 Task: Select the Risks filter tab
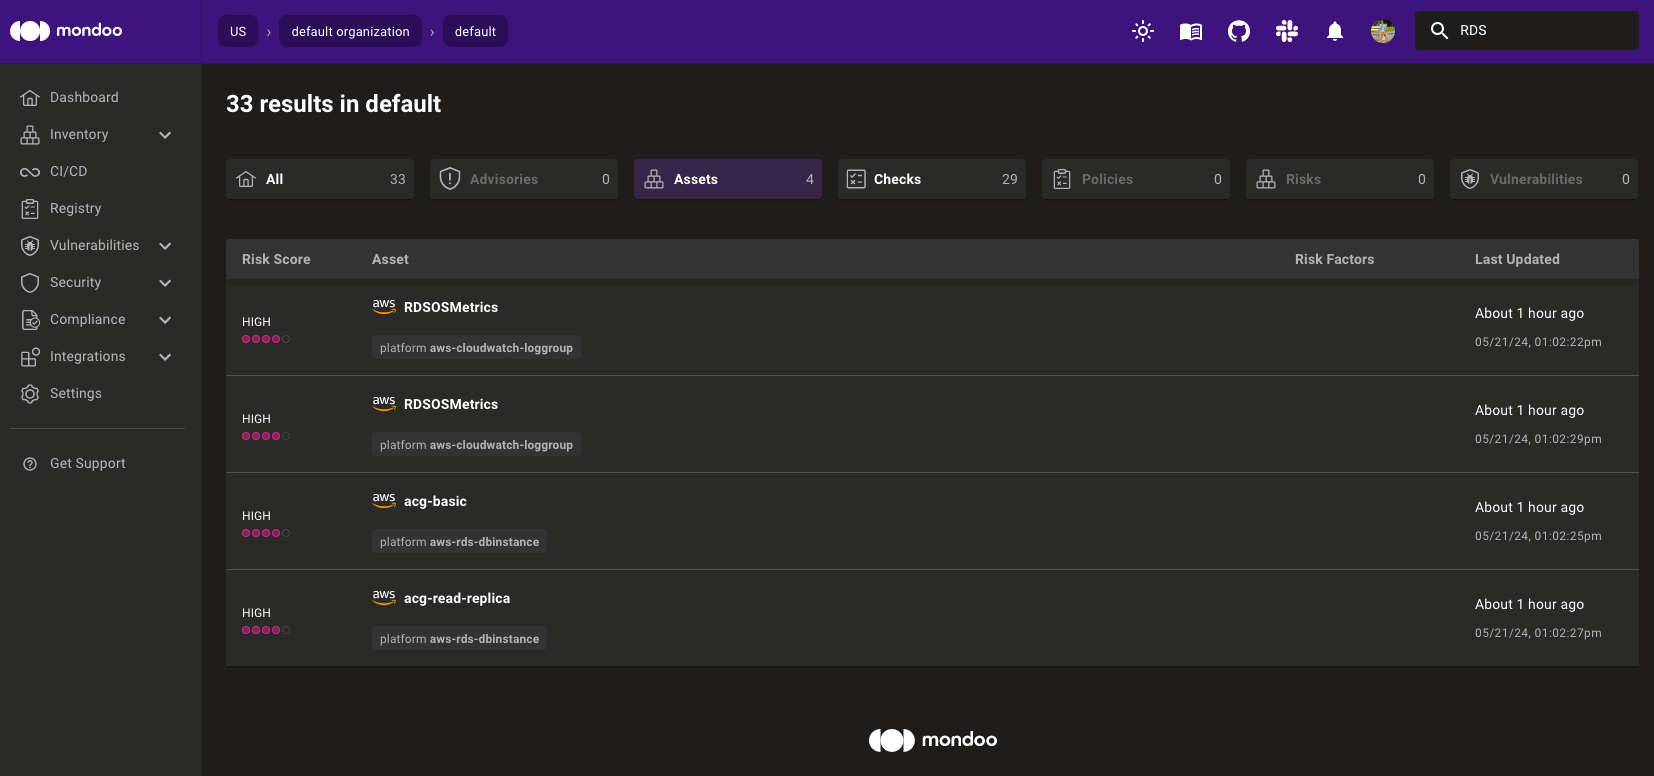[1340, 179]
